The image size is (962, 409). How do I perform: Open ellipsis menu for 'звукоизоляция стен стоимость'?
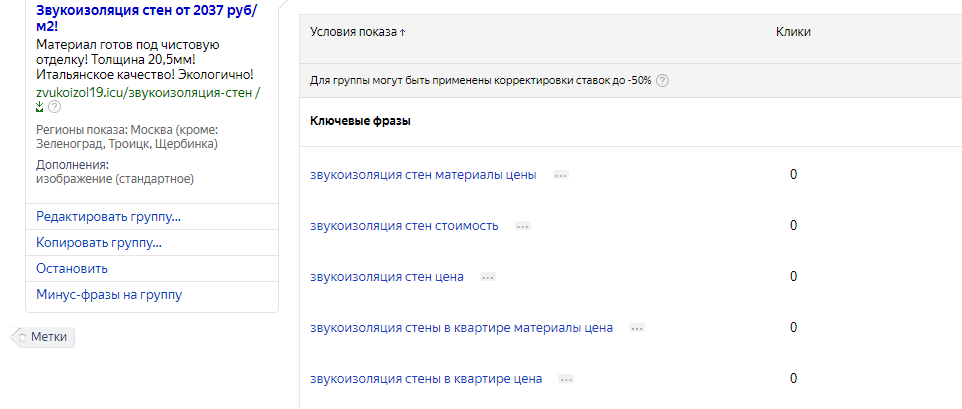click(522, 226)
